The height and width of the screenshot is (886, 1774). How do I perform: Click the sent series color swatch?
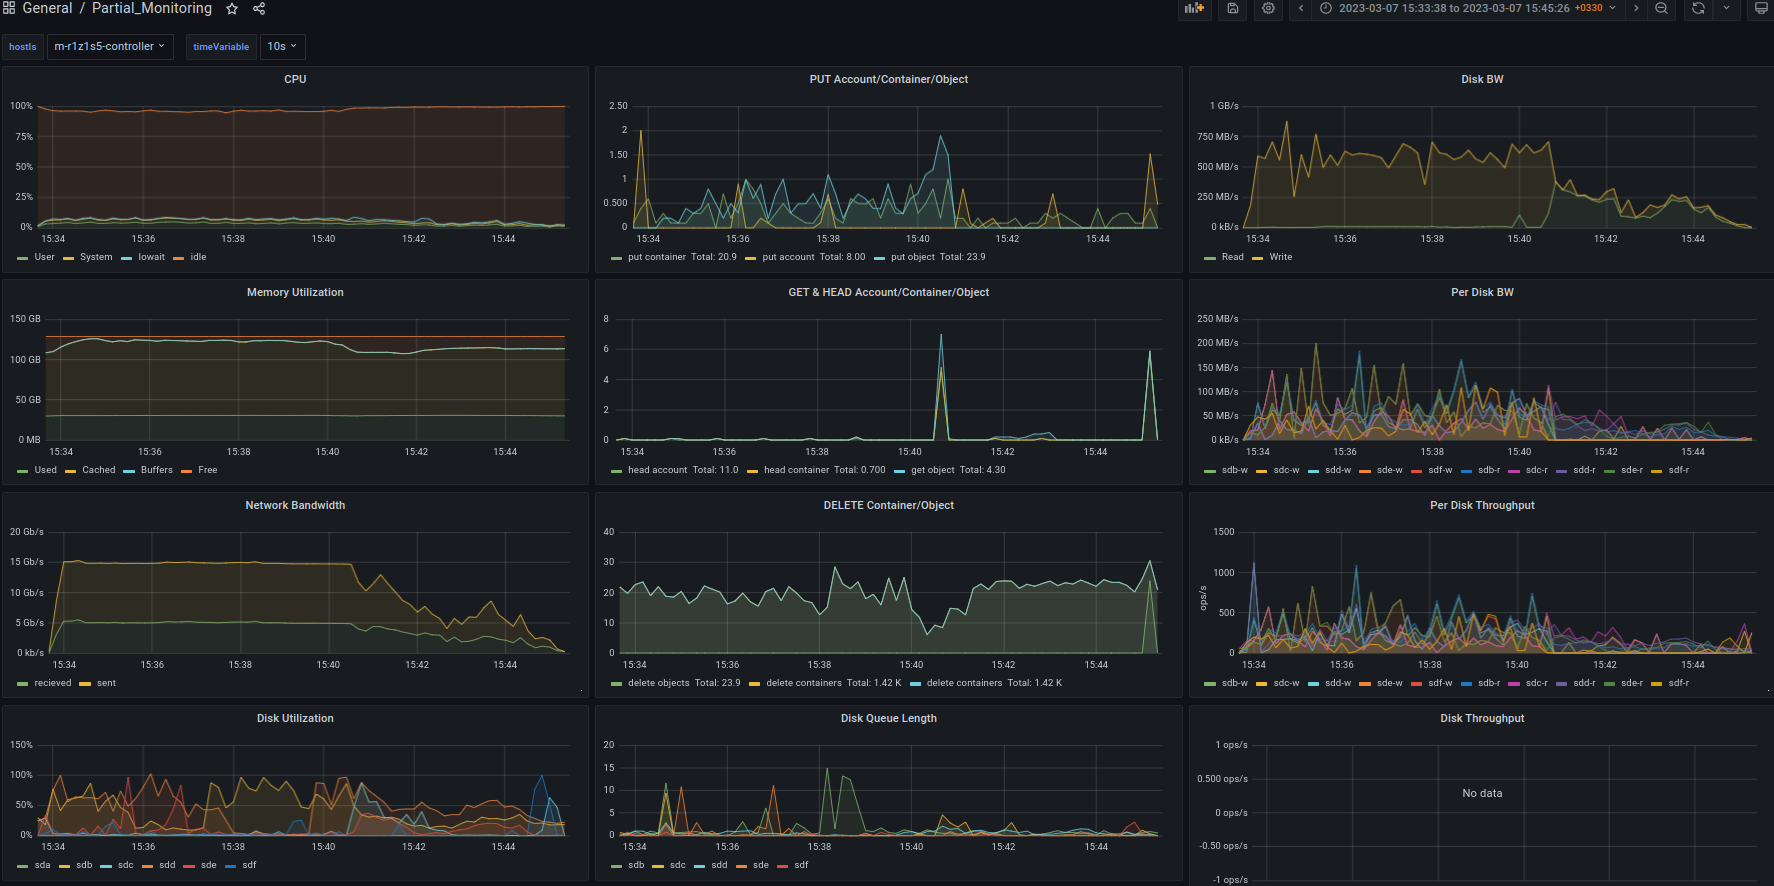pos(85,684)
